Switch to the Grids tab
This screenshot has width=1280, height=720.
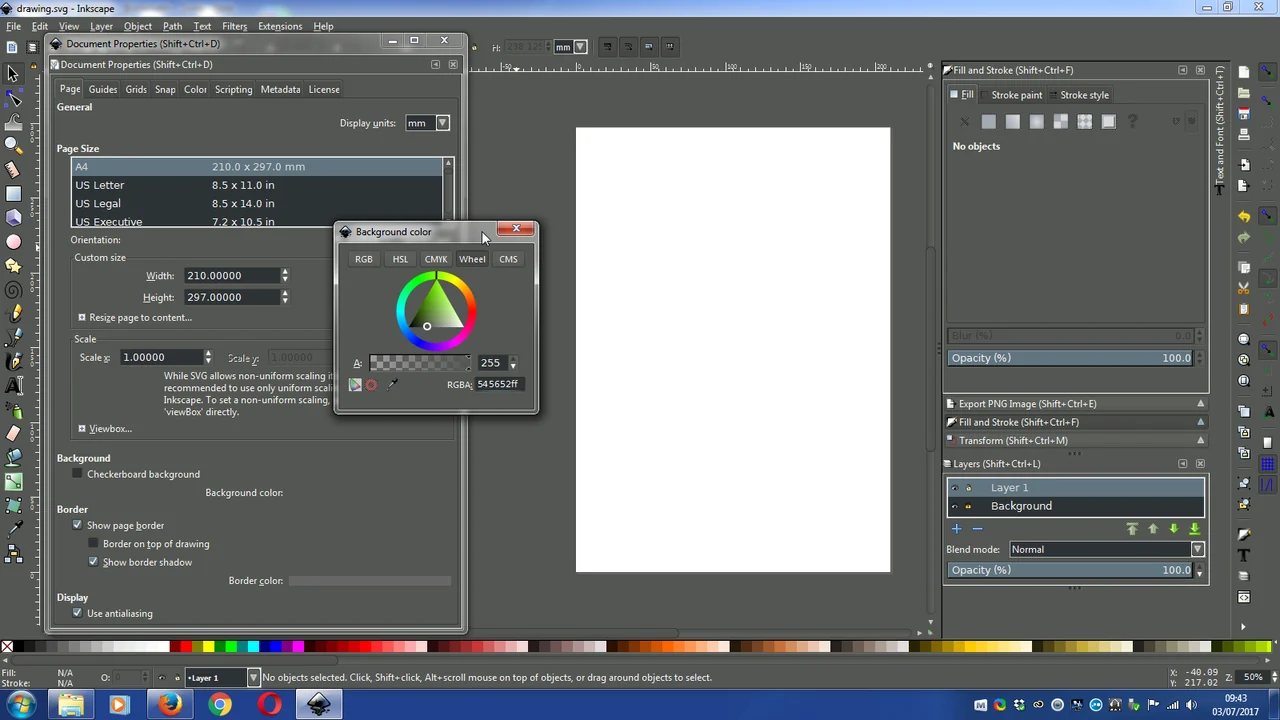pyautogui.click(x=136, y=89)
